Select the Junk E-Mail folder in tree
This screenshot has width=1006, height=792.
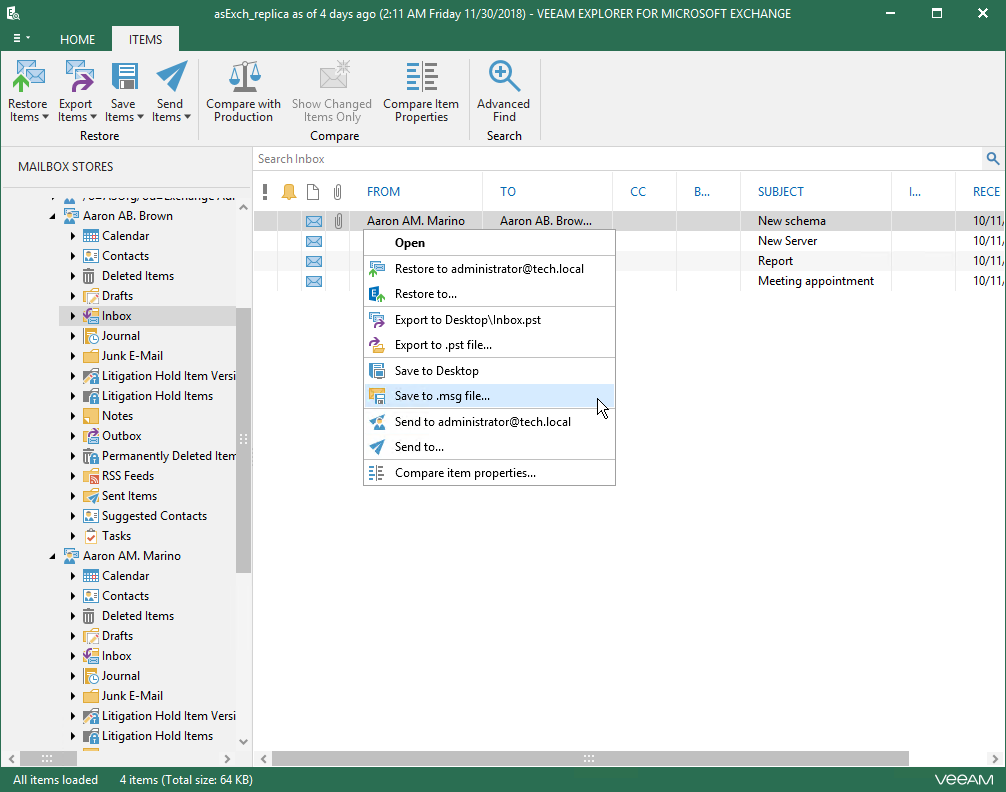point(132,356)
